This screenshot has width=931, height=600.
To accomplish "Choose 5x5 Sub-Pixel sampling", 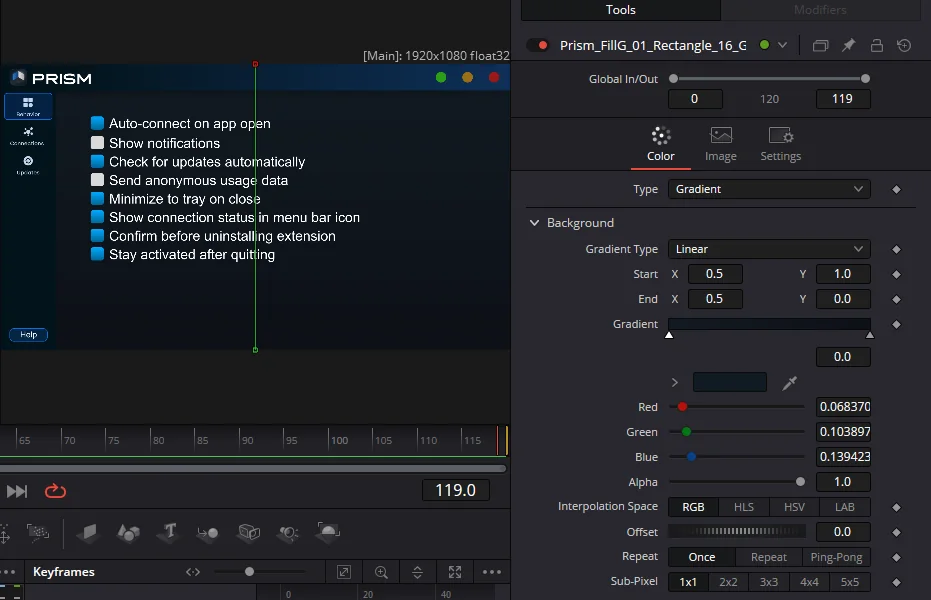I will 850,582.
